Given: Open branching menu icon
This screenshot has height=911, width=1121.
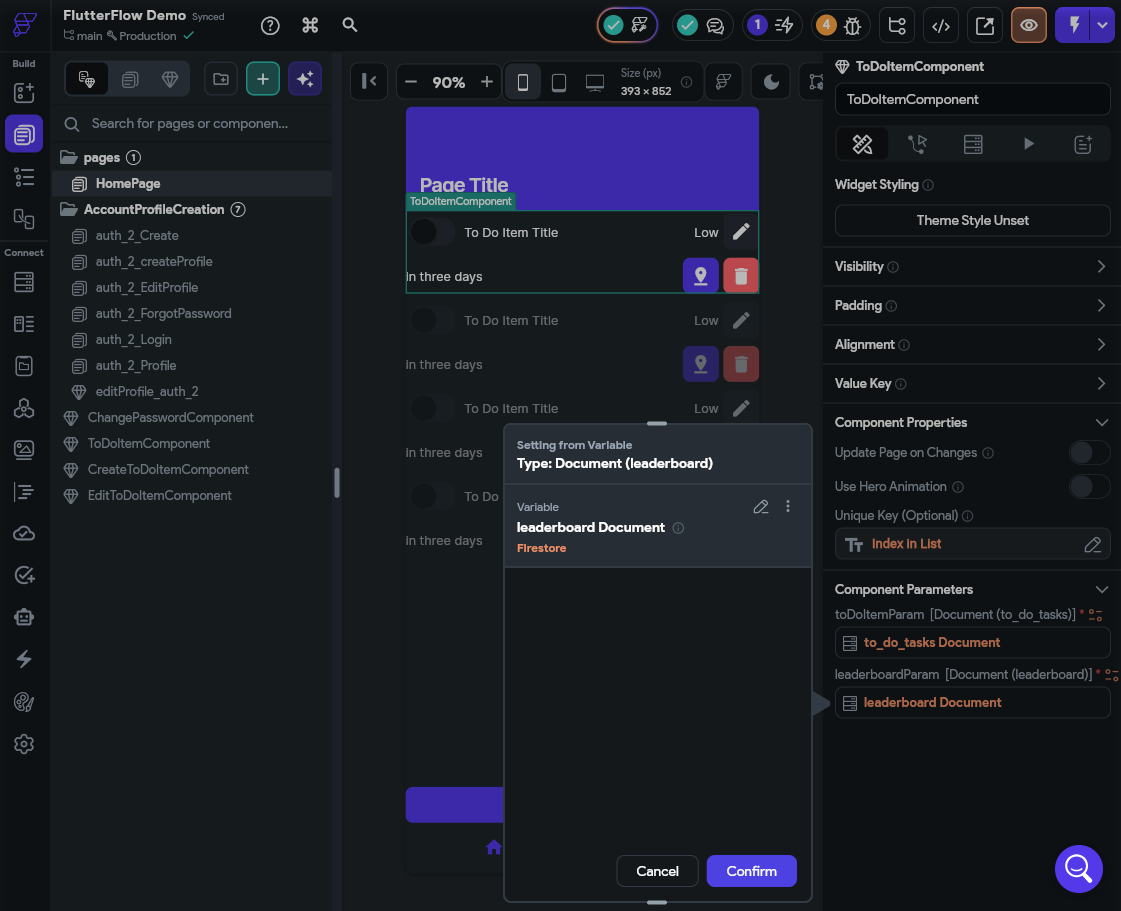Looking at the screenshot, I should [x=897, y=26].
